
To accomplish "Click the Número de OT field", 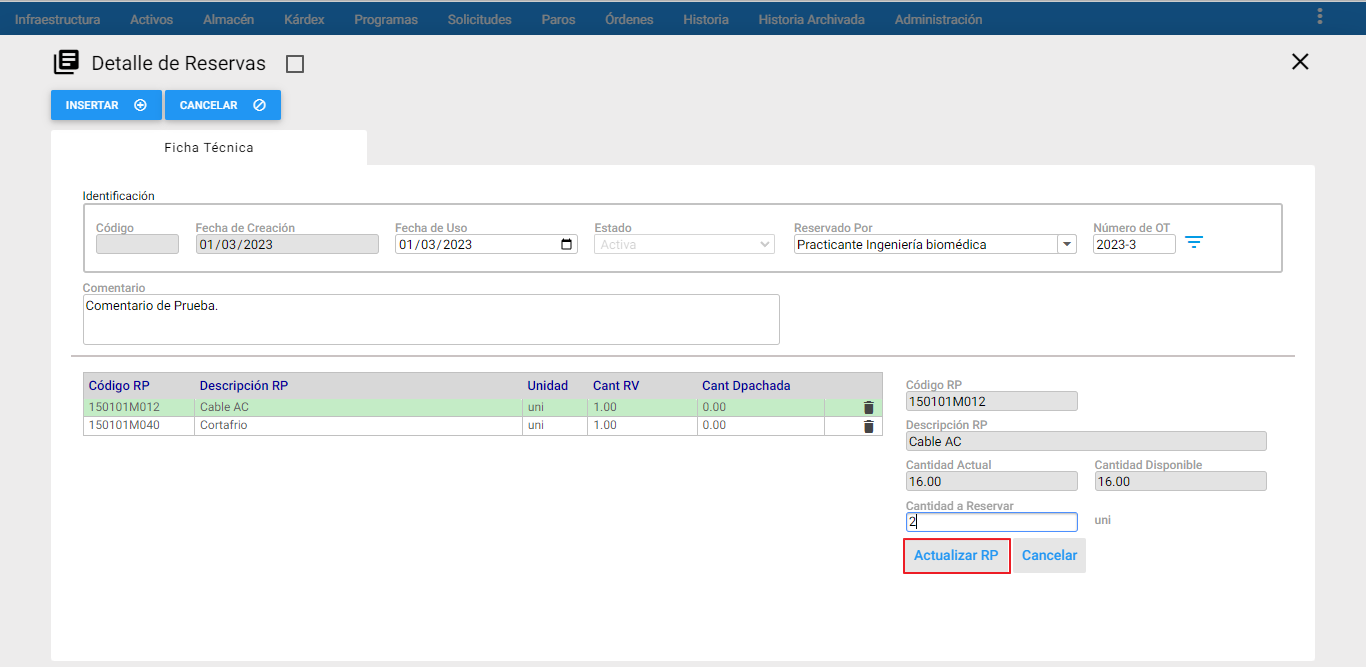I will 1134,244.
